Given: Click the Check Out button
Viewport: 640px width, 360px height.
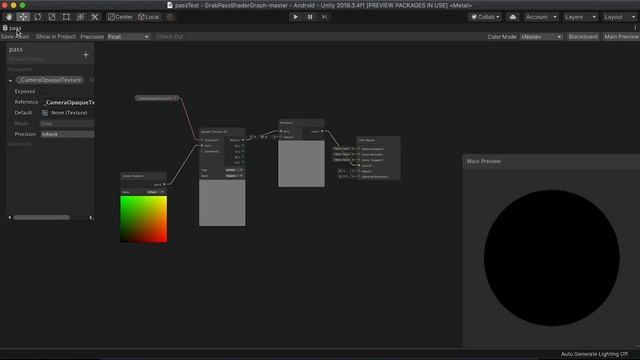Looking at the screenshot, I should [169, 37].
